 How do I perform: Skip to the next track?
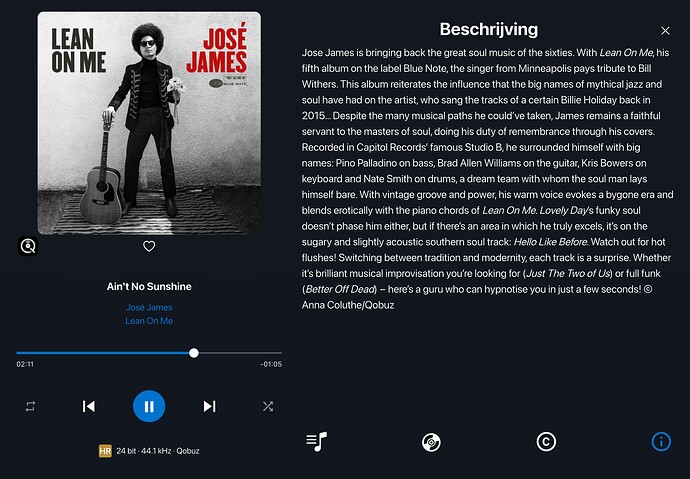point(209,406)
